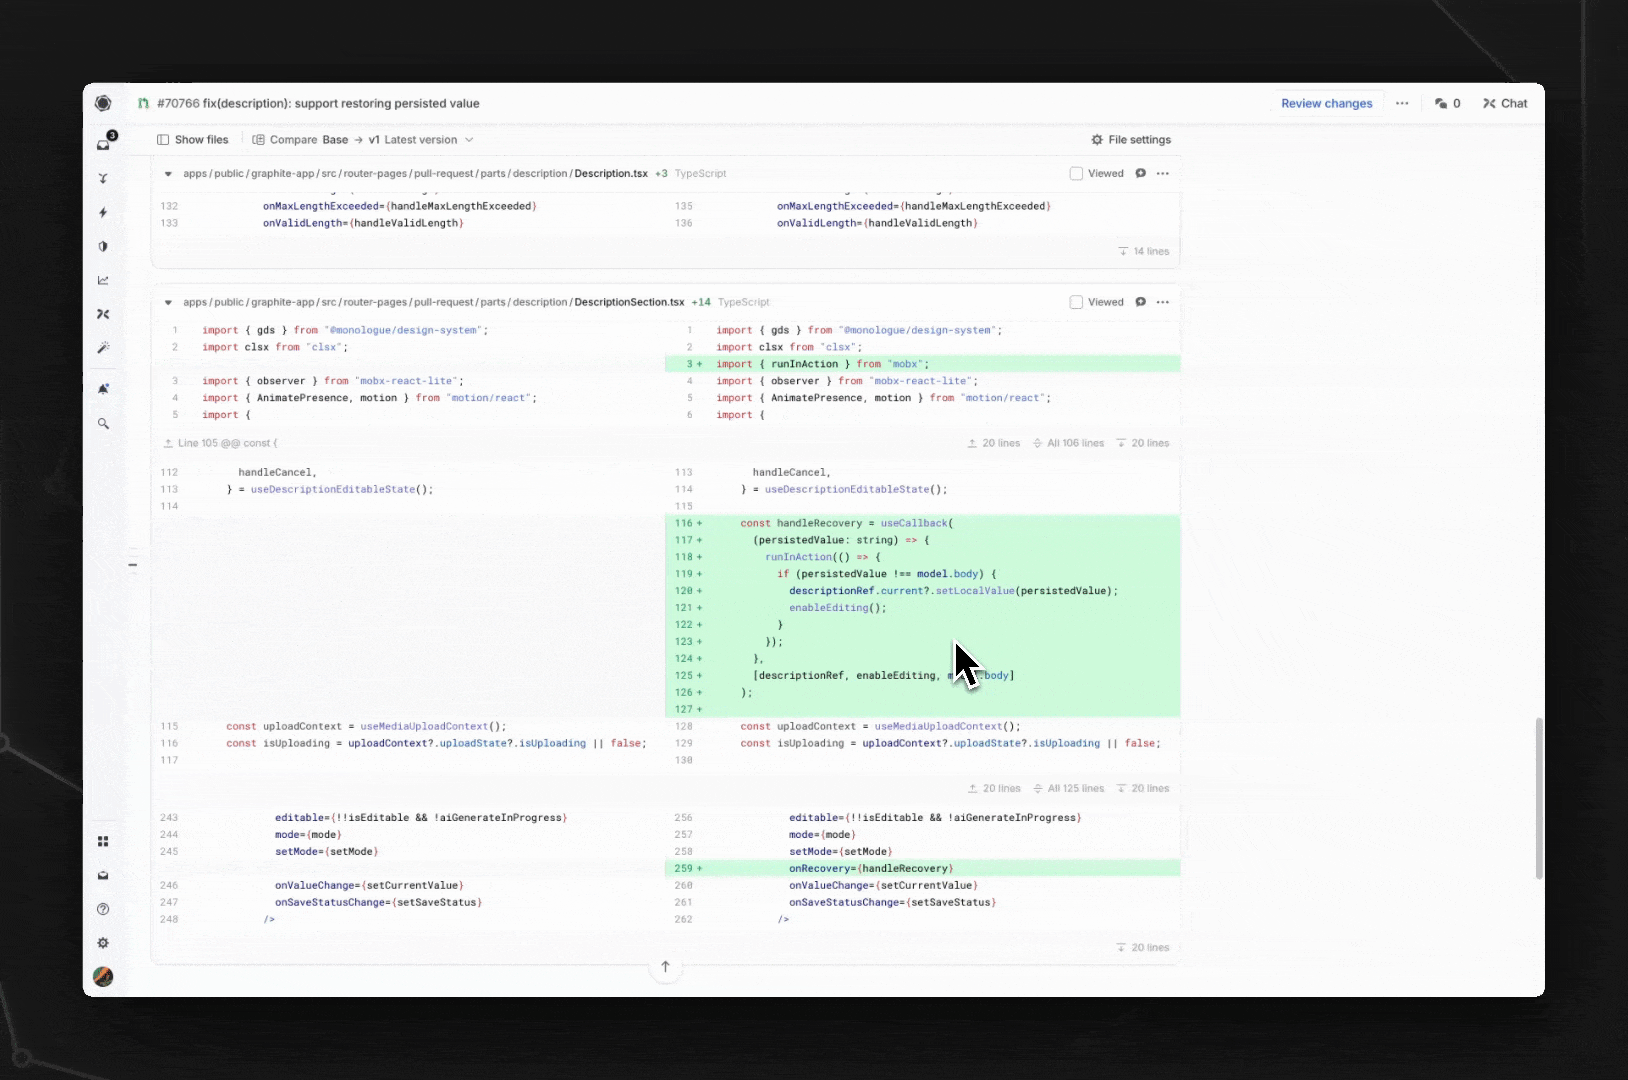
Task: Expand all 106 hidden lines
Action: pos(1068,443)
